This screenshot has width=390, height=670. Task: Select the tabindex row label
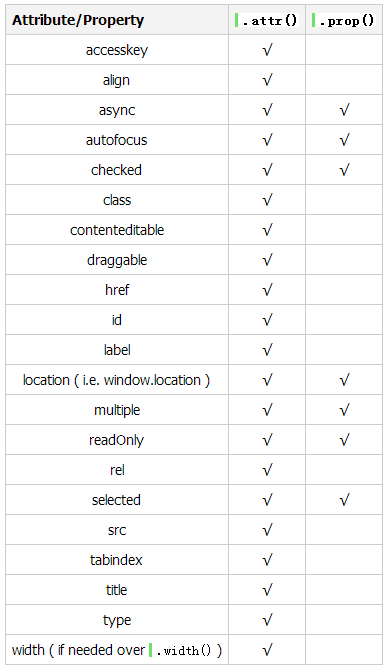coord(116,560)
